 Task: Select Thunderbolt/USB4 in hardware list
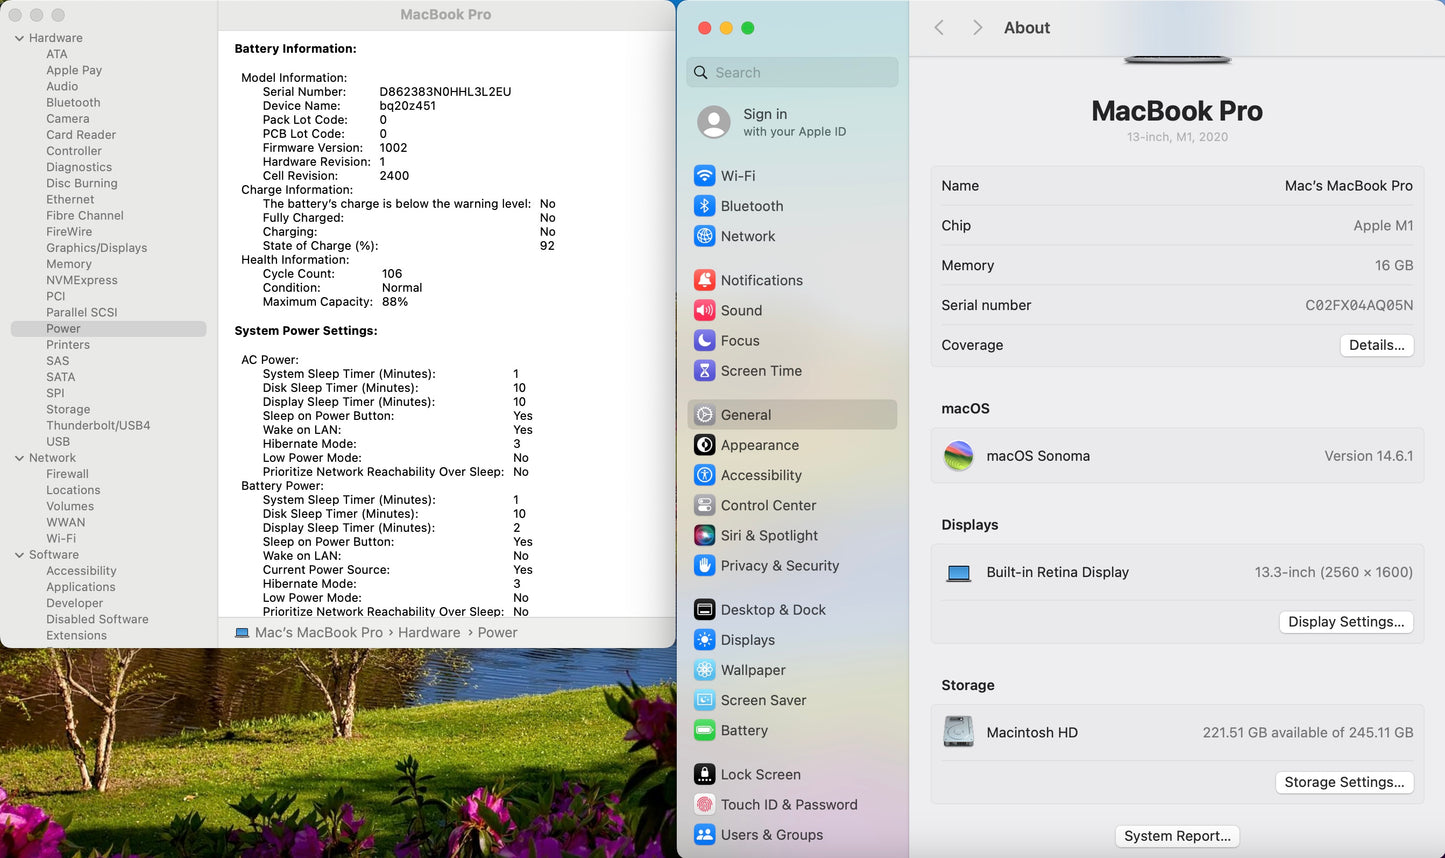pyautogui.click(x=98, y=425)
